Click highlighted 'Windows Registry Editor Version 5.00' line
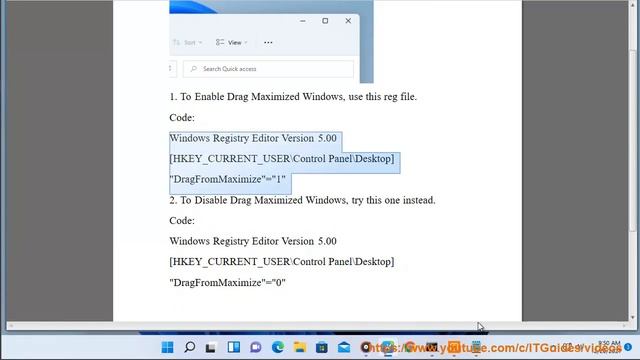This screenshot has width=640, height=360. point(253,138)
